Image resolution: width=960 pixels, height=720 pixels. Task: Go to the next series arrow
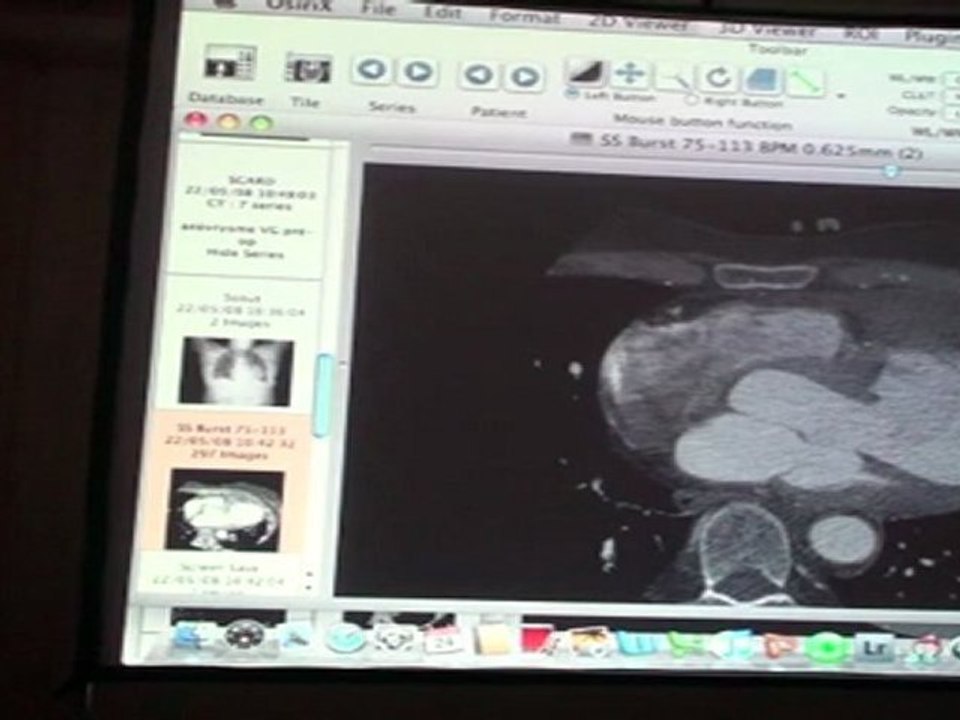point(418,72)
